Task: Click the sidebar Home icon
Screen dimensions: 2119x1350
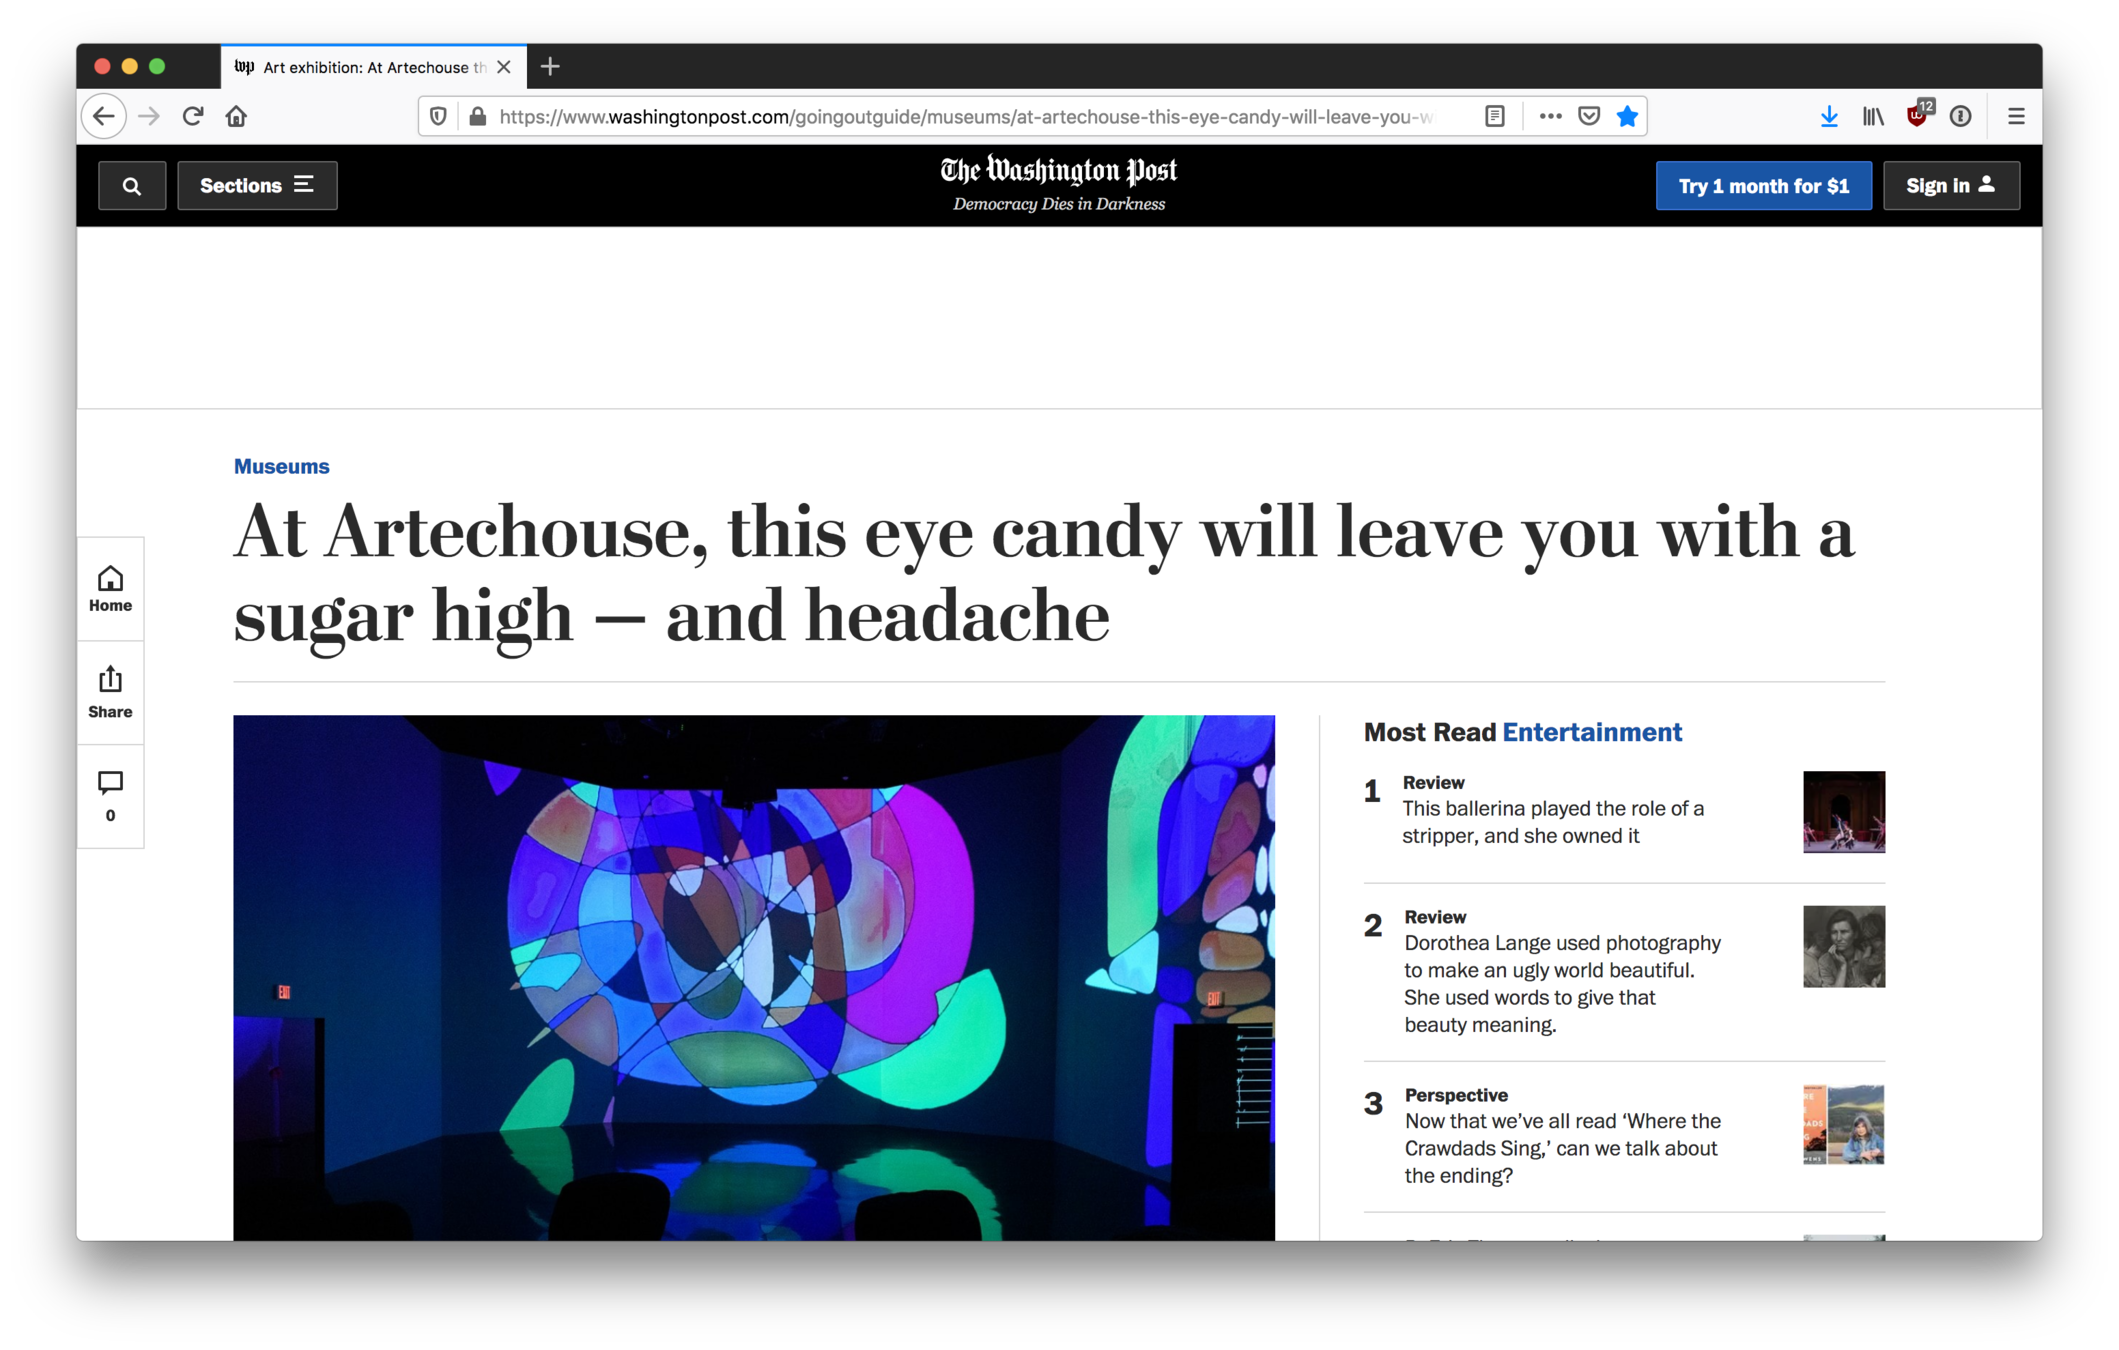Action: 110,588
